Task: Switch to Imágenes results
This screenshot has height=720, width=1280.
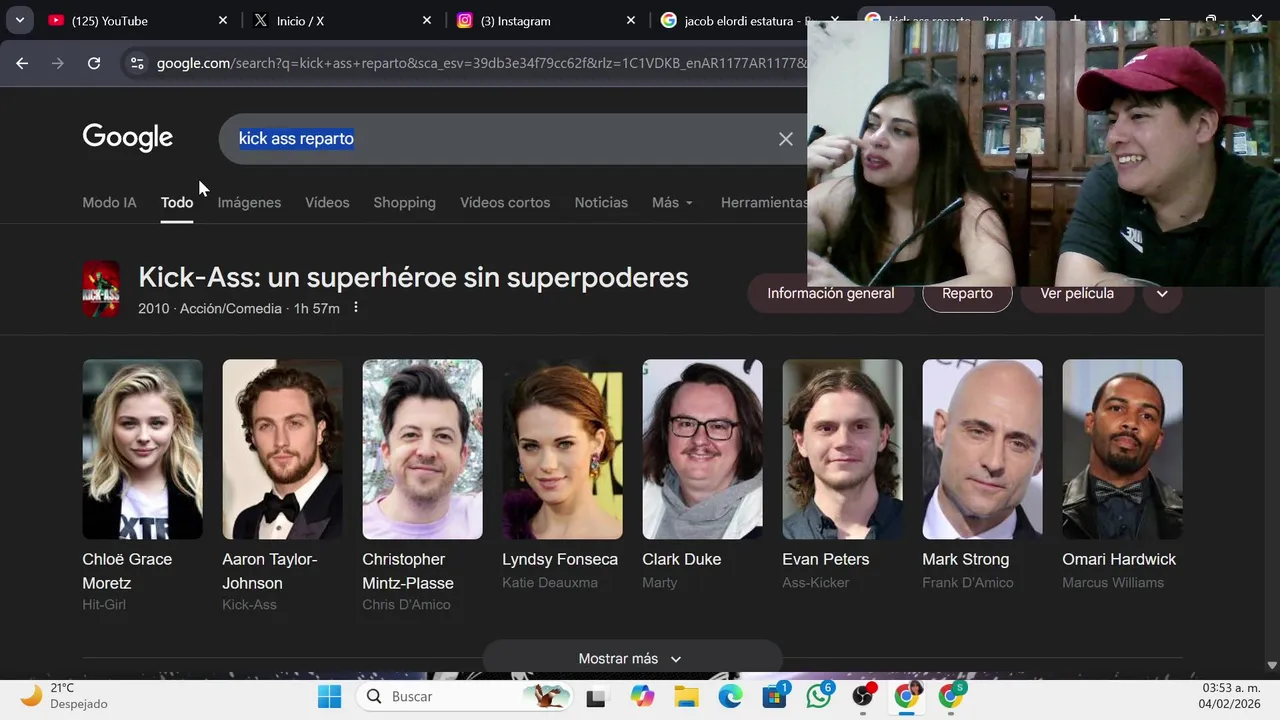Action: click(249, 202)
